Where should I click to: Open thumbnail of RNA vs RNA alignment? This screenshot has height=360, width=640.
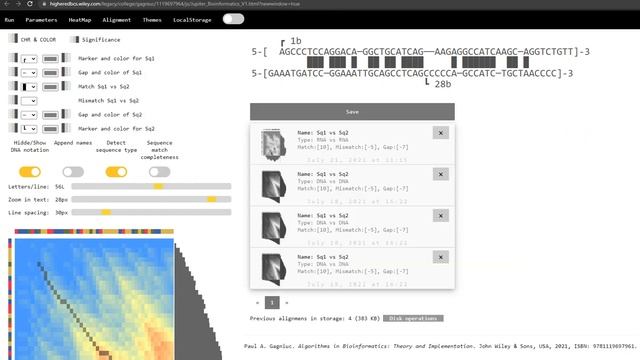(x=273, y=145)
